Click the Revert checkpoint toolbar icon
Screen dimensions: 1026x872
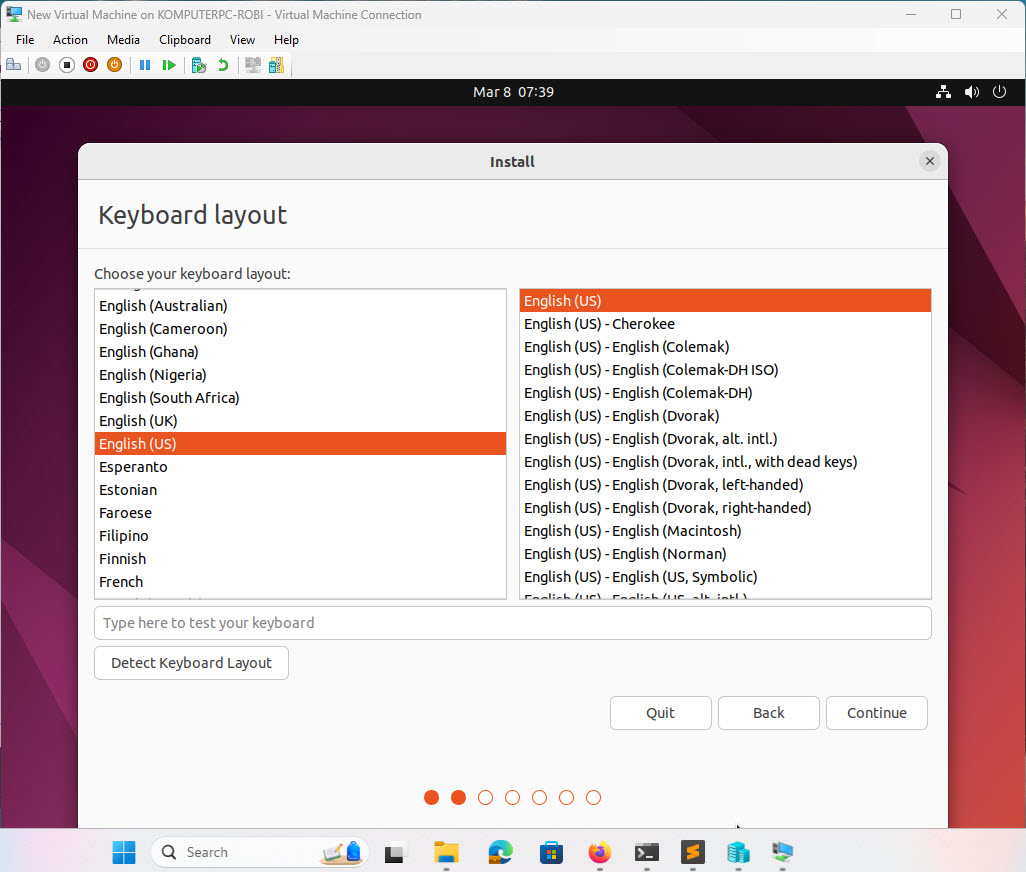(x=222, y=64)
